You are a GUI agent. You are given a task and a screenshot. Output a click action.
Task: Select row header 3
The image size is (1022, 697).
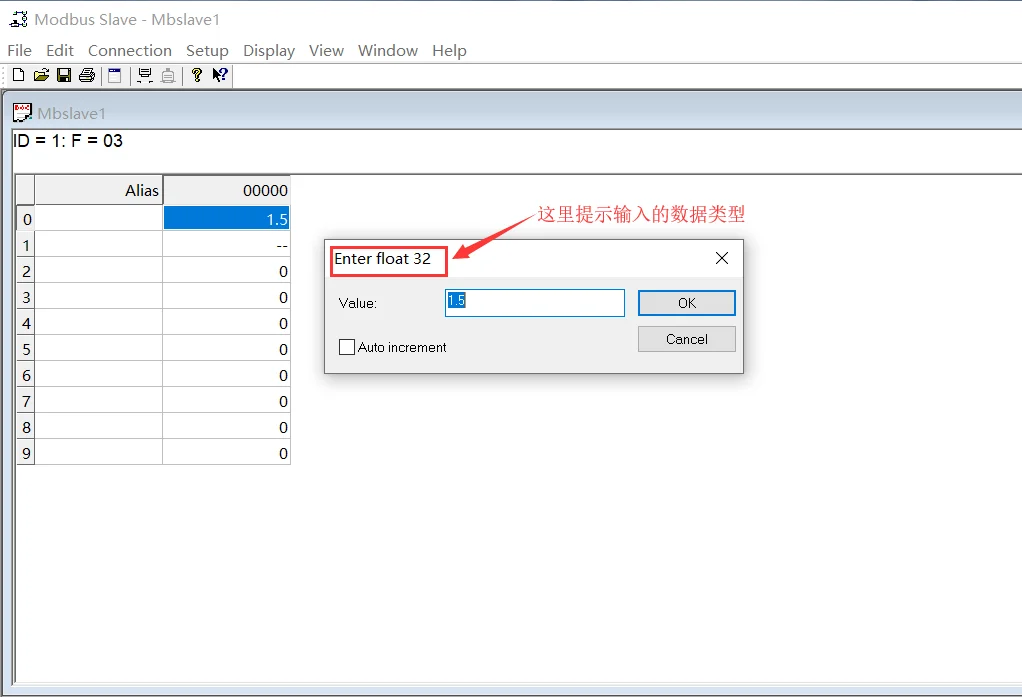25,297
